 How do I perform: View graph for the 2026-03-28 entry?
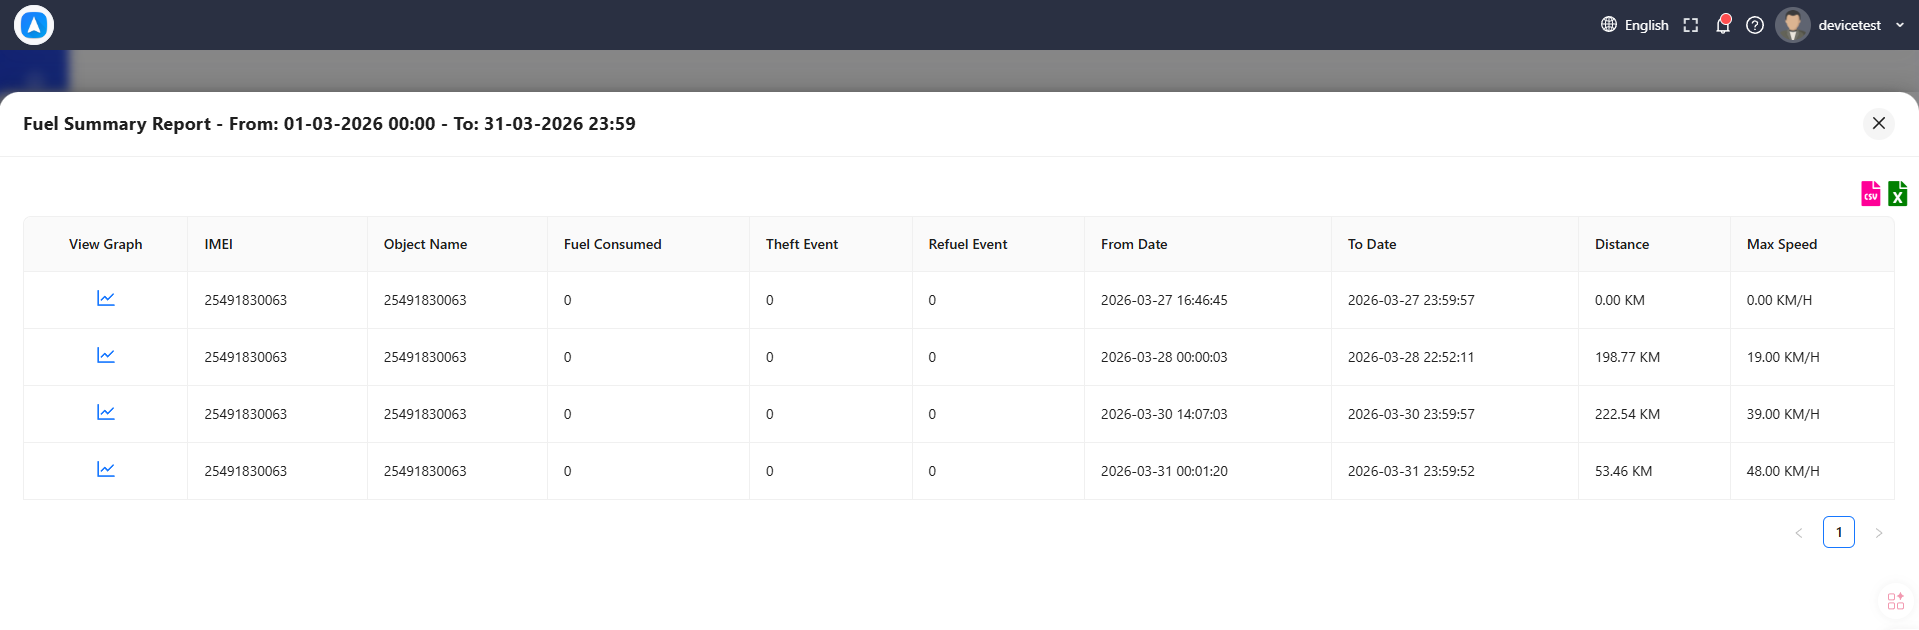click(x=106, y=356)
